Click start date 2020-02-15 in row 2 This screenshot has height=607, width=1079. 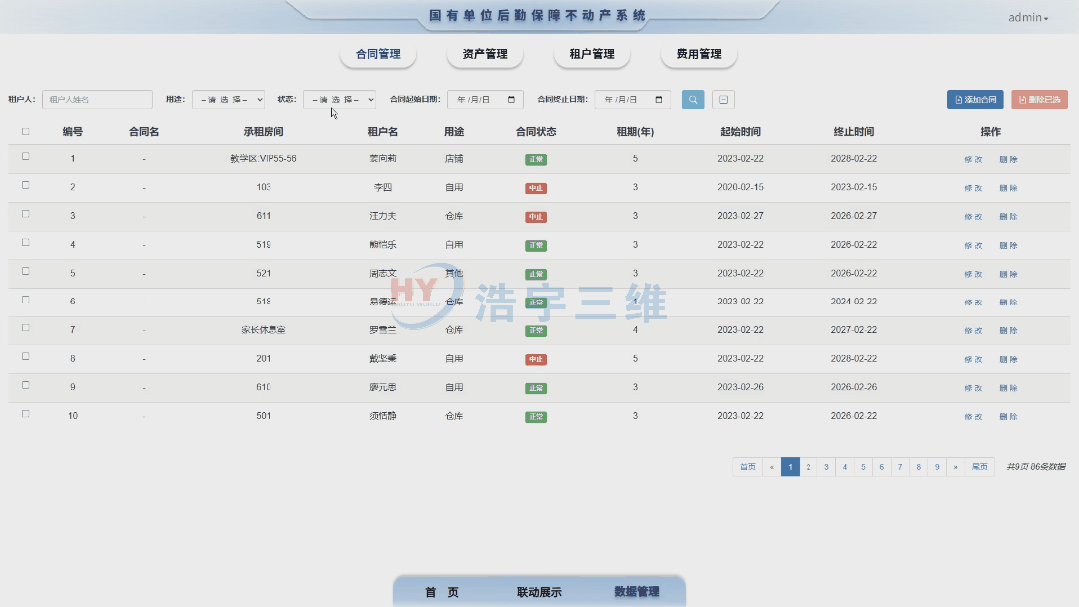pos(740,187)
